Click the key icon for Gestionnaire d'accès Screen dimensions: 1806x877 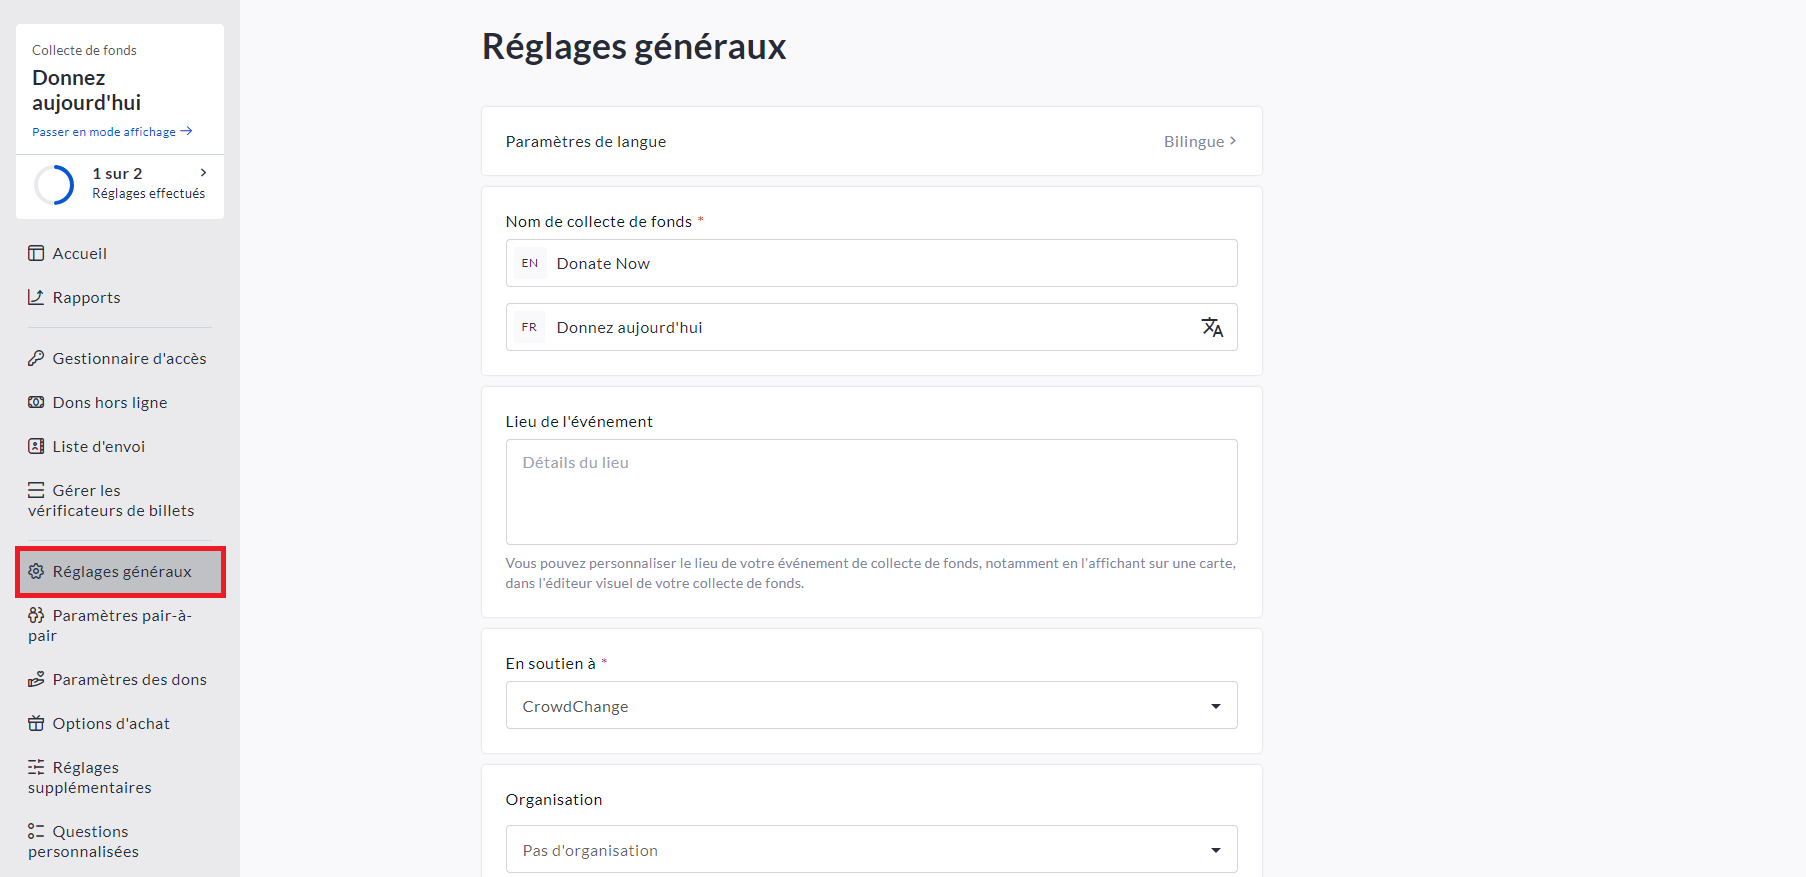(x=36, y=358)
